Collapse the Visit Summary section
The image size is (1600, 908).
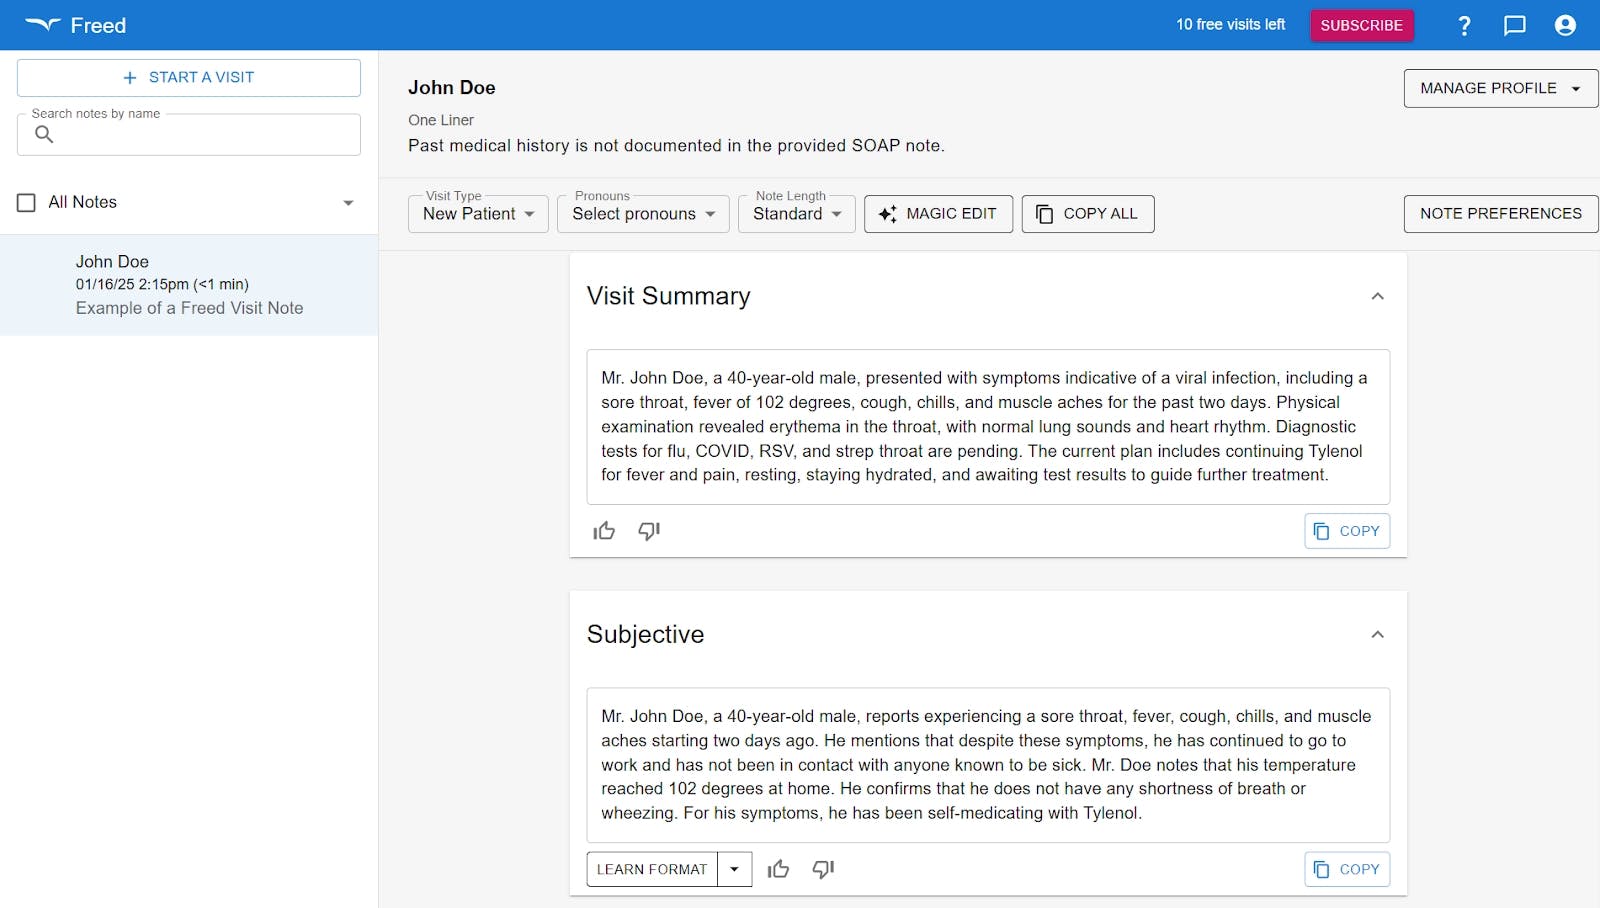(1377, 296)
